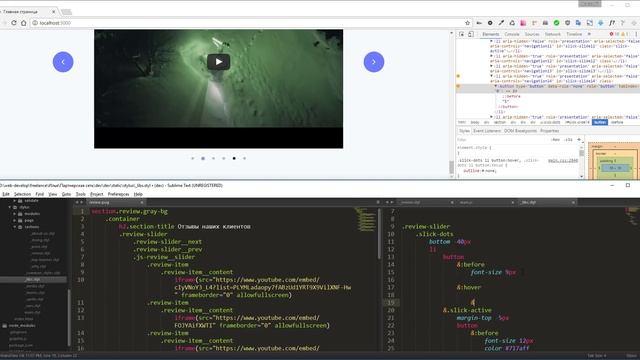
Task: Click the left pane tab navigation arrows
Action: 79,202
